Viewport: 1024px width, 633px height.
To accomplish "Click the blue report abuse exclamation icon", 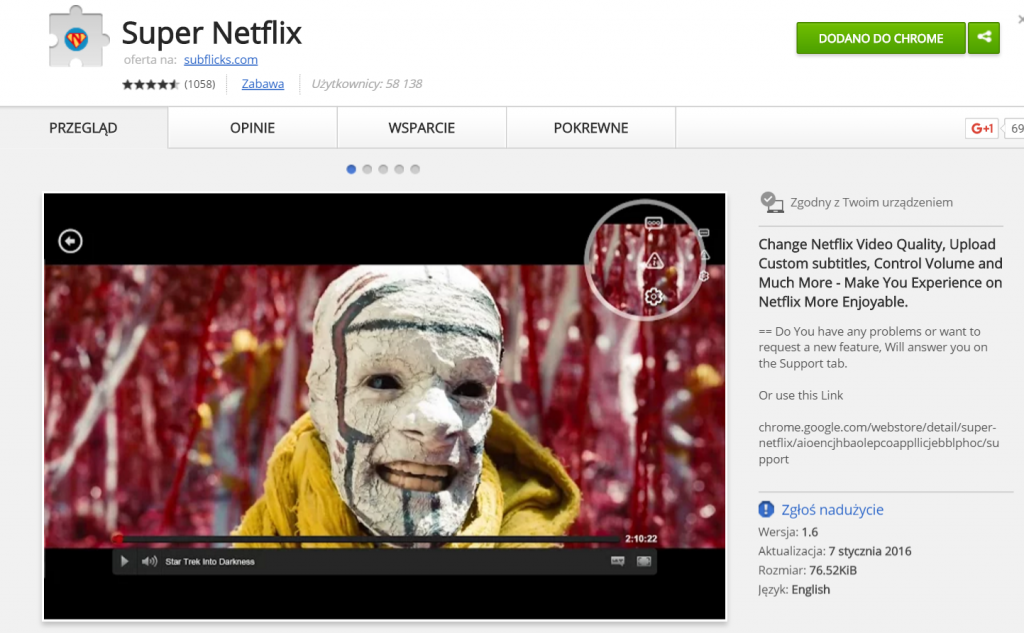I will click(766, 510).
